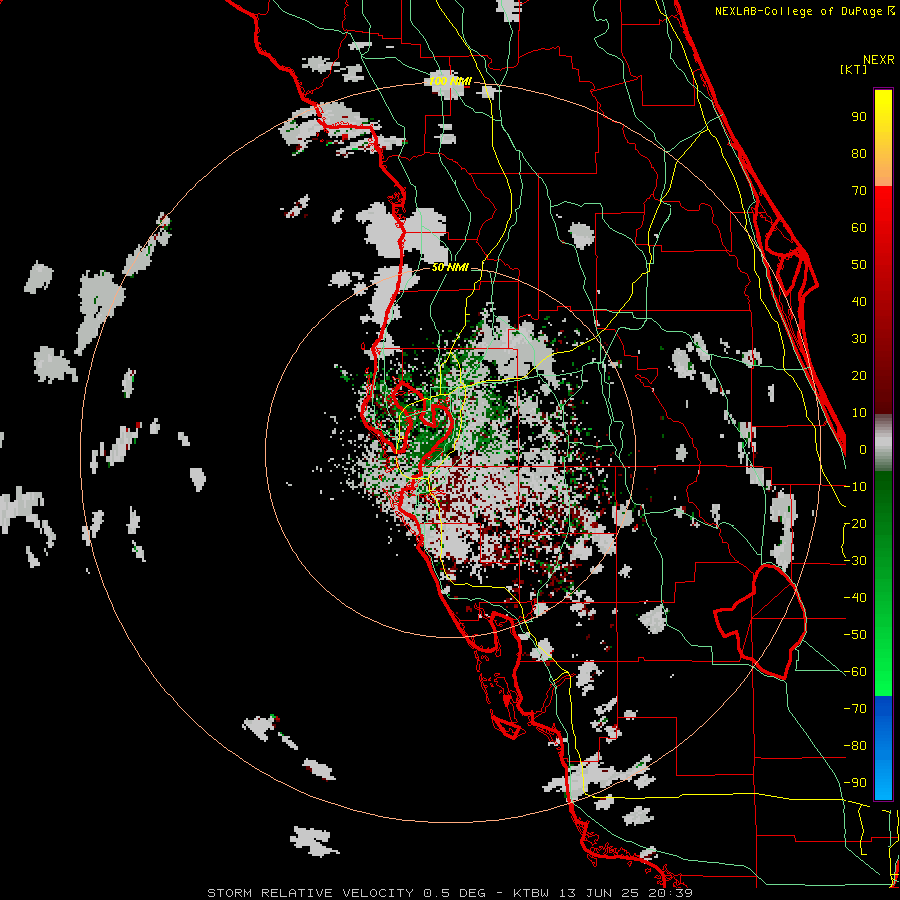Select the -40 knot scale value
The height and width of the screenshot is (900, 900).
coord(856,598)
